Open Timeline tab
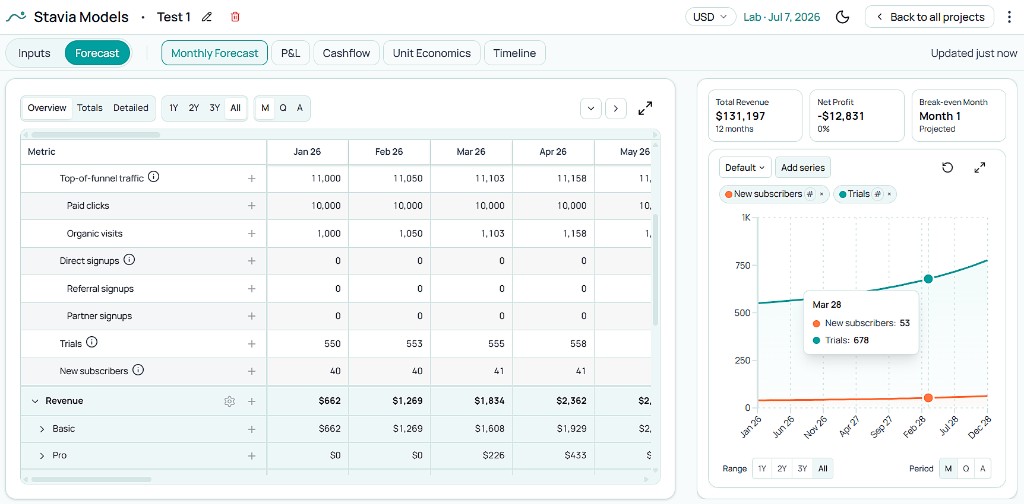 click(515, 54)
